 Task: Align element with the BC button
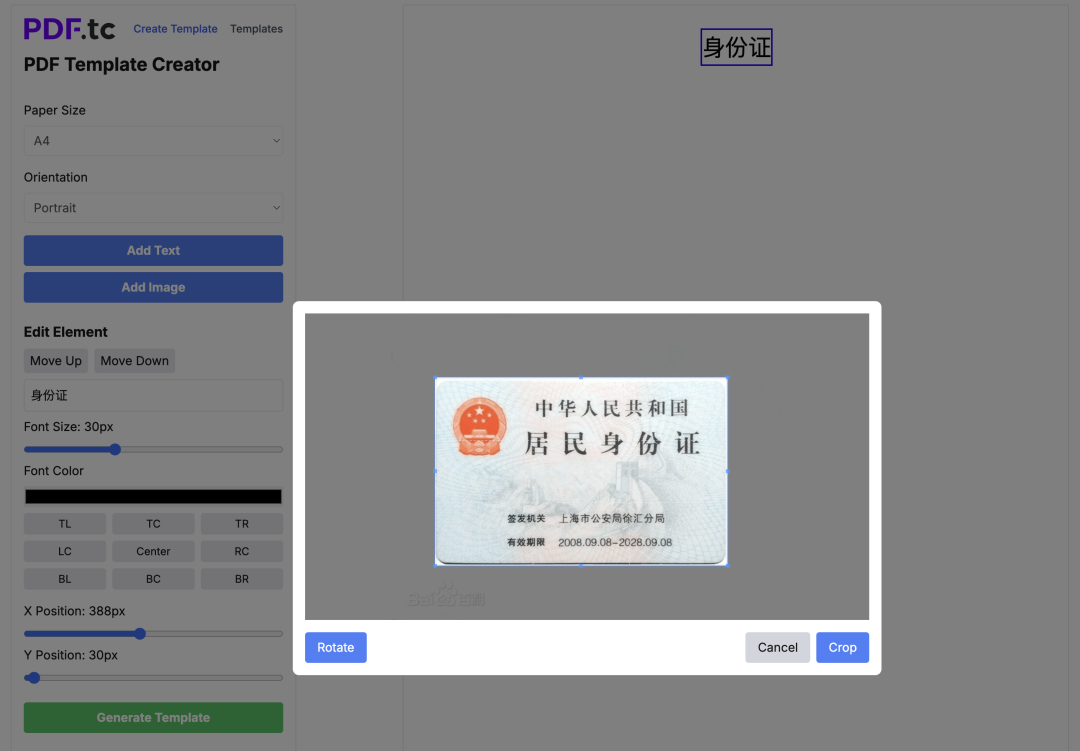pos(153,579)
